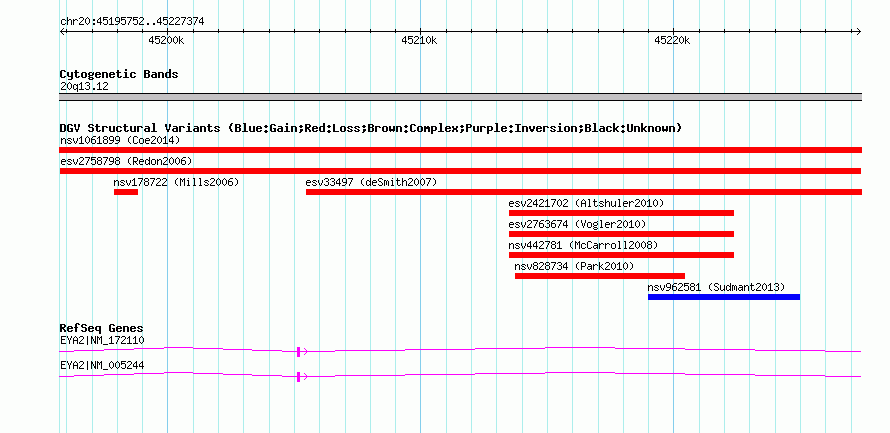This screenshot has width=890, height=433.
Task: Click the 45220k ruler tick label
Action: click(x=673, y=40)
